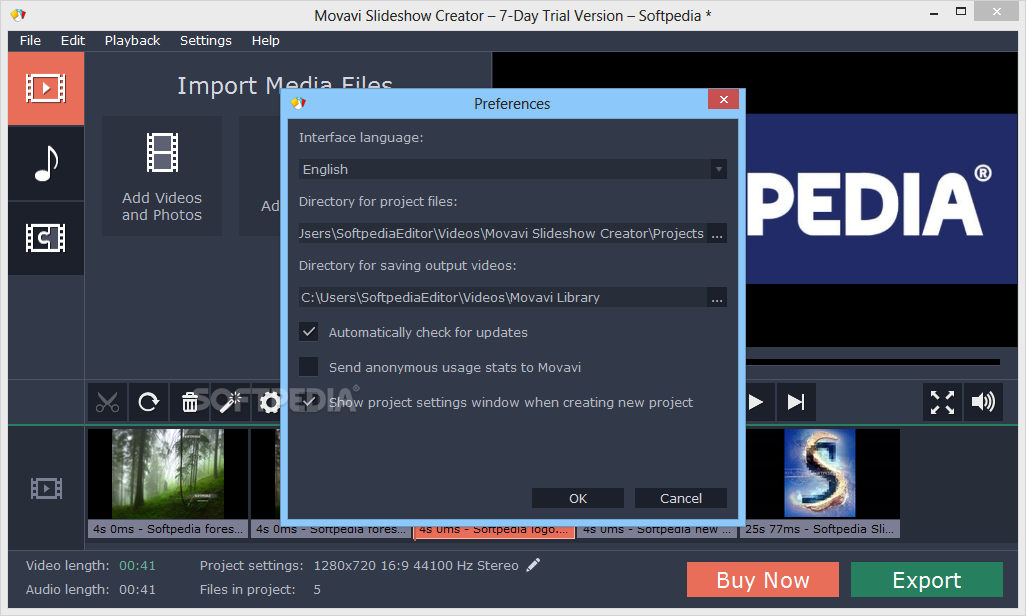Click the speaker volume icon

point(983,402)
